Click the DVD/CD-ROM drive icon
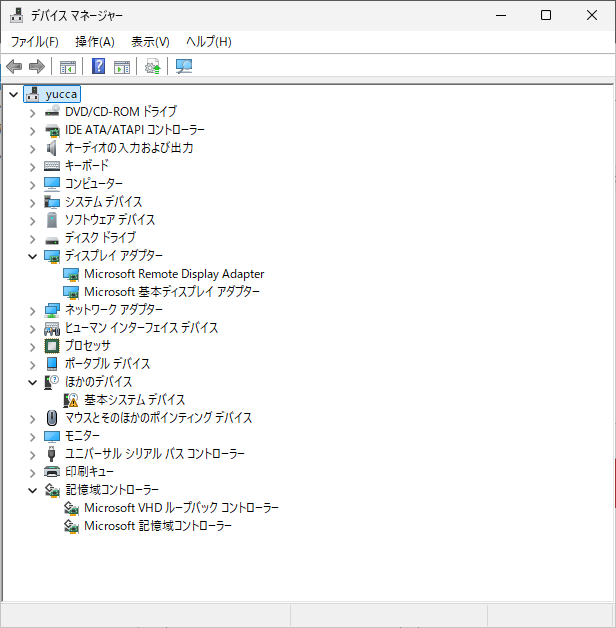616x628 pixels. pyautogui.click(x=52, y=112)
